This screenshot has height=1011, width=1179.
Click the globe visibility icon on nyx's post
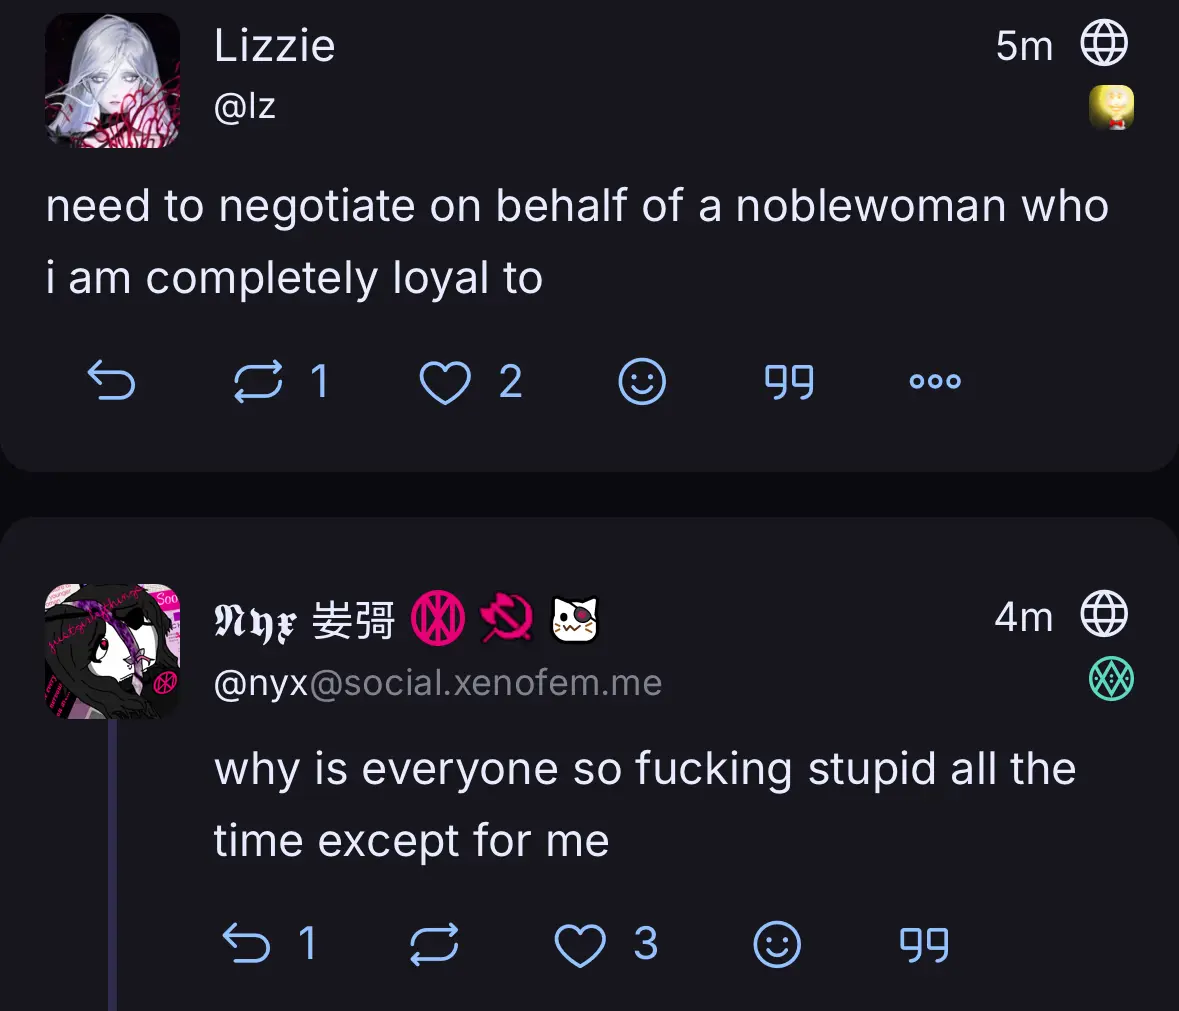pyautogui.click(x=1104, y=613)
